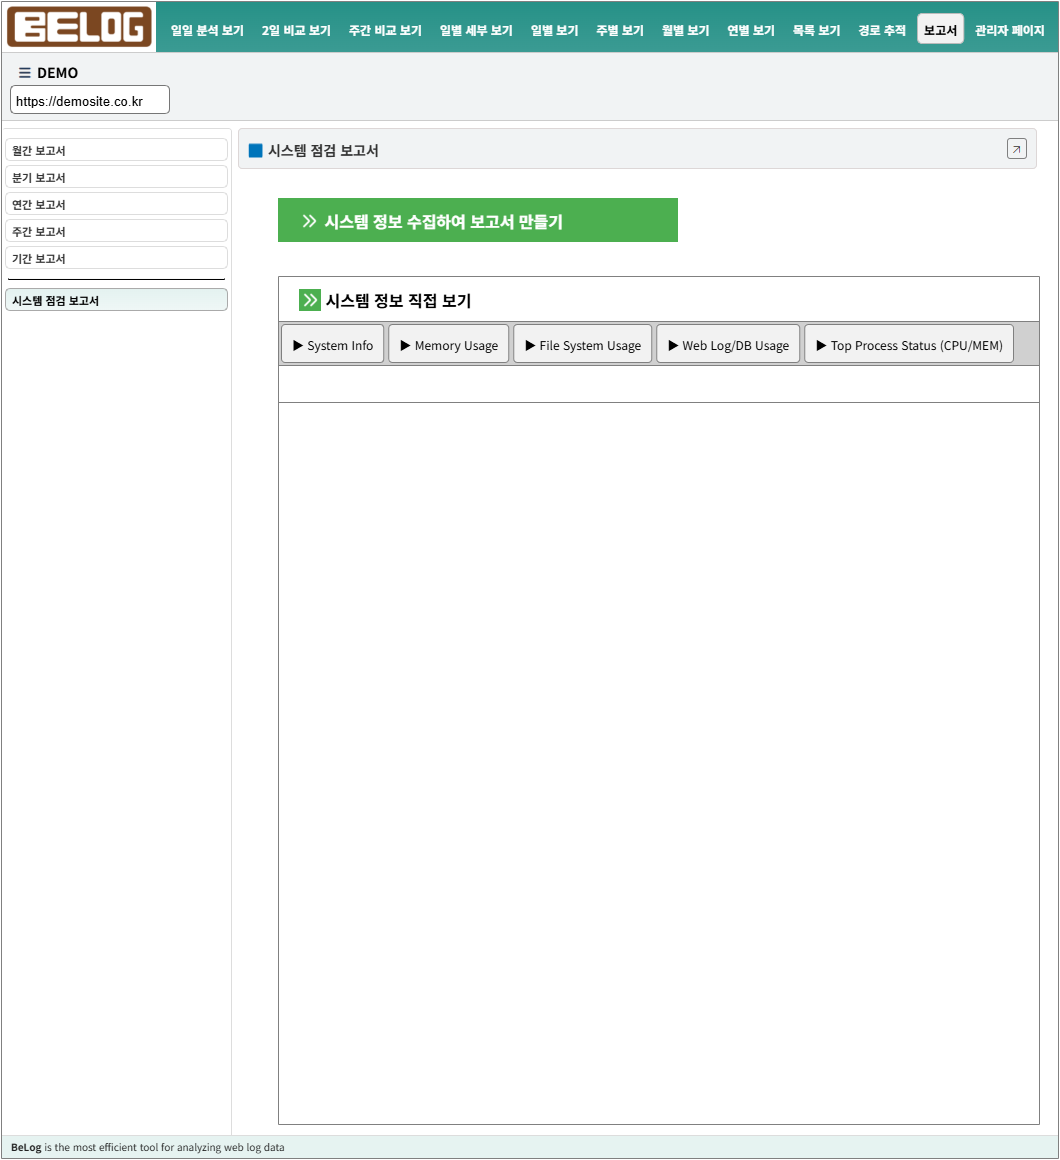The width and height of the screenshot is (1060, 1160).
Task: Click the blue square beside 시스템 점검 보고서 title
Action: (255, 150)
